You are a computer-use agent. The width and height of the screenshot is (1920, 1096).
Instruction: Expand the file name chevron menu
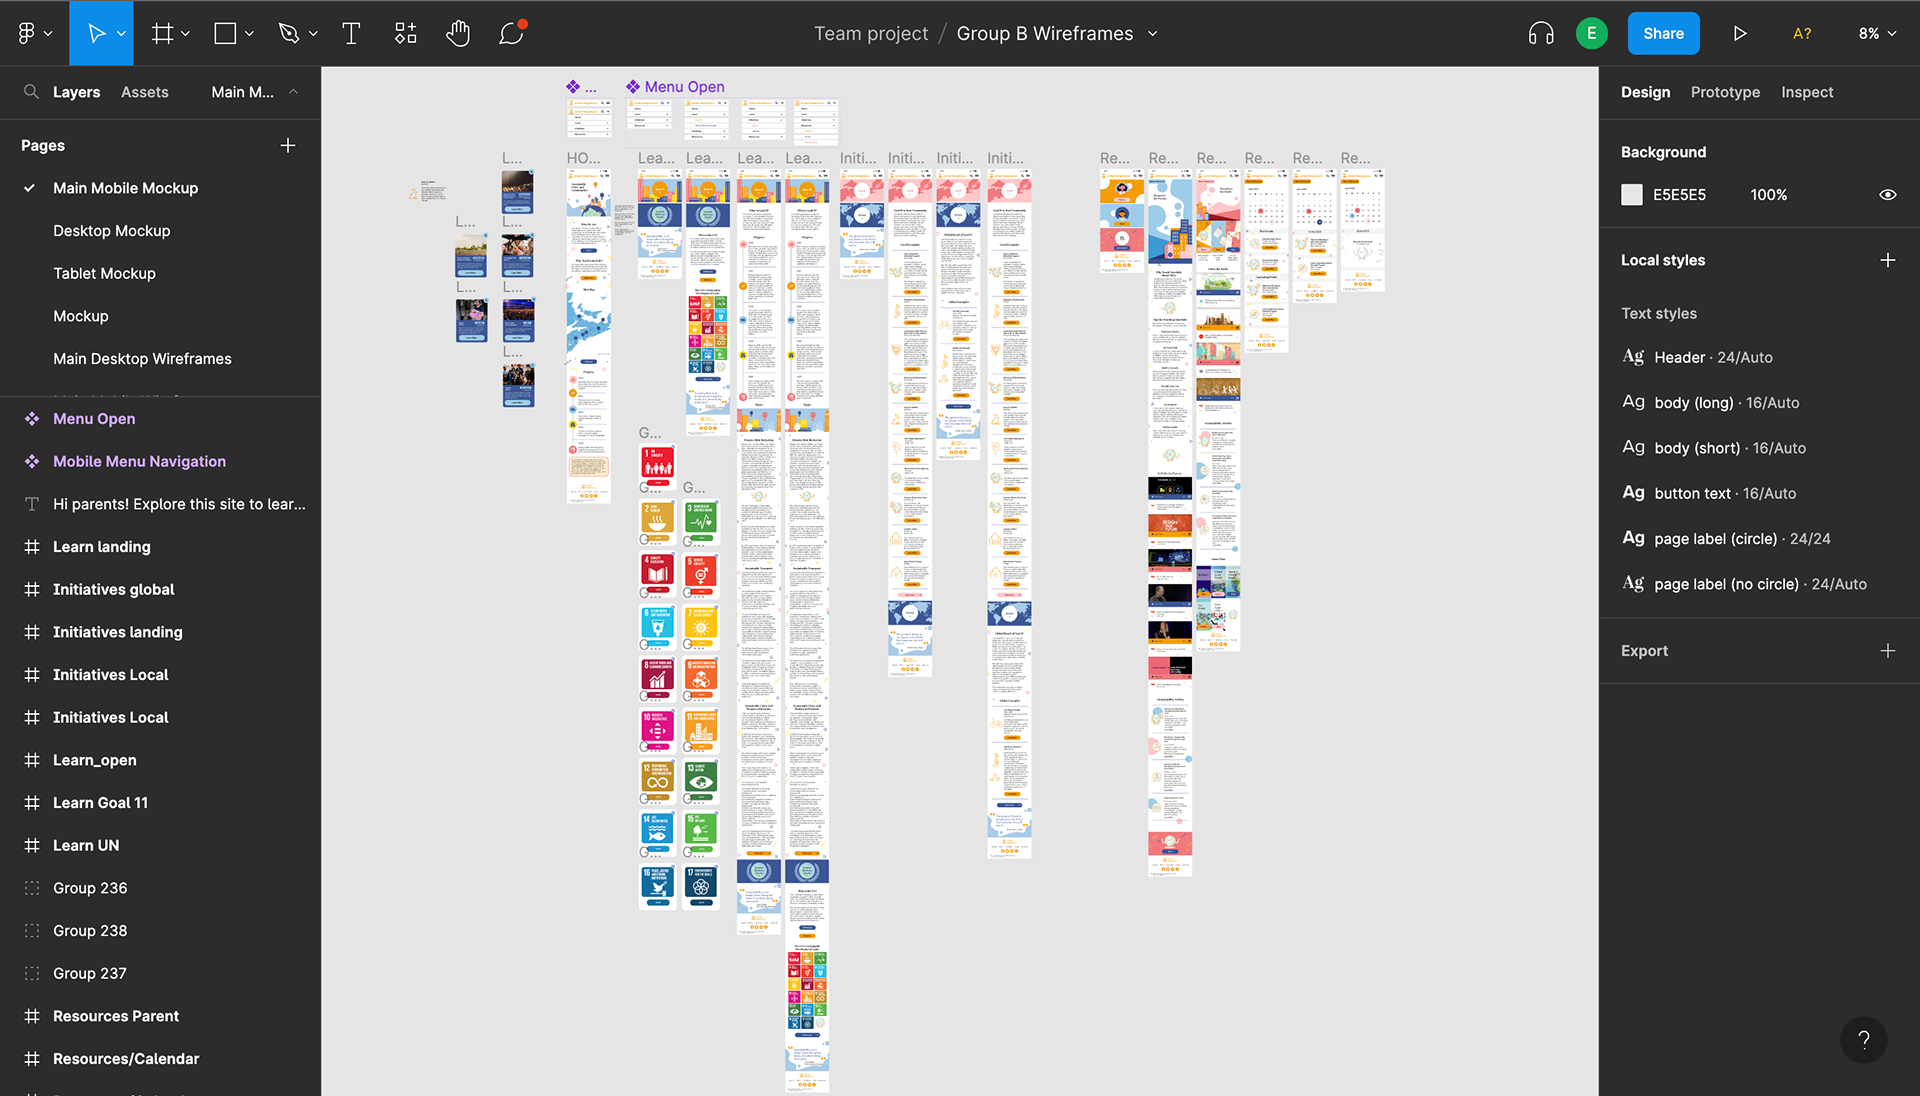pos(1153,34)
